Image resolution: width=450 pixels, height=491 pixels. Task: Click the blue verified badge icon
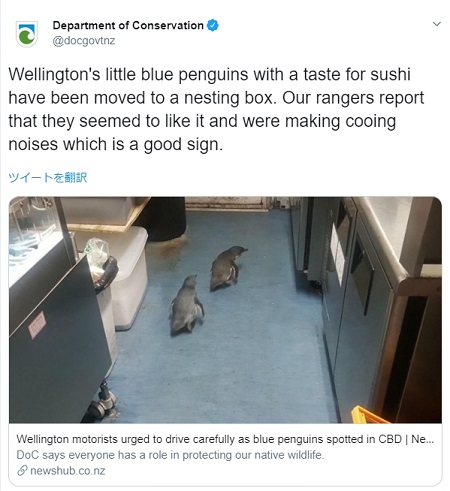click(x=213, y=25)
